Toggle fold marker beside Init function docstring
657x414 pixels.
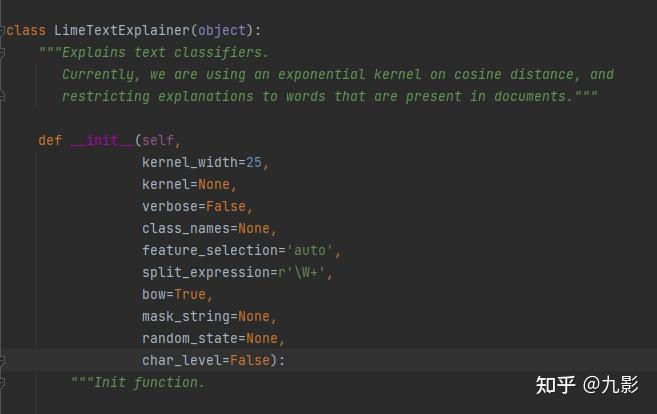click(3, 382)
